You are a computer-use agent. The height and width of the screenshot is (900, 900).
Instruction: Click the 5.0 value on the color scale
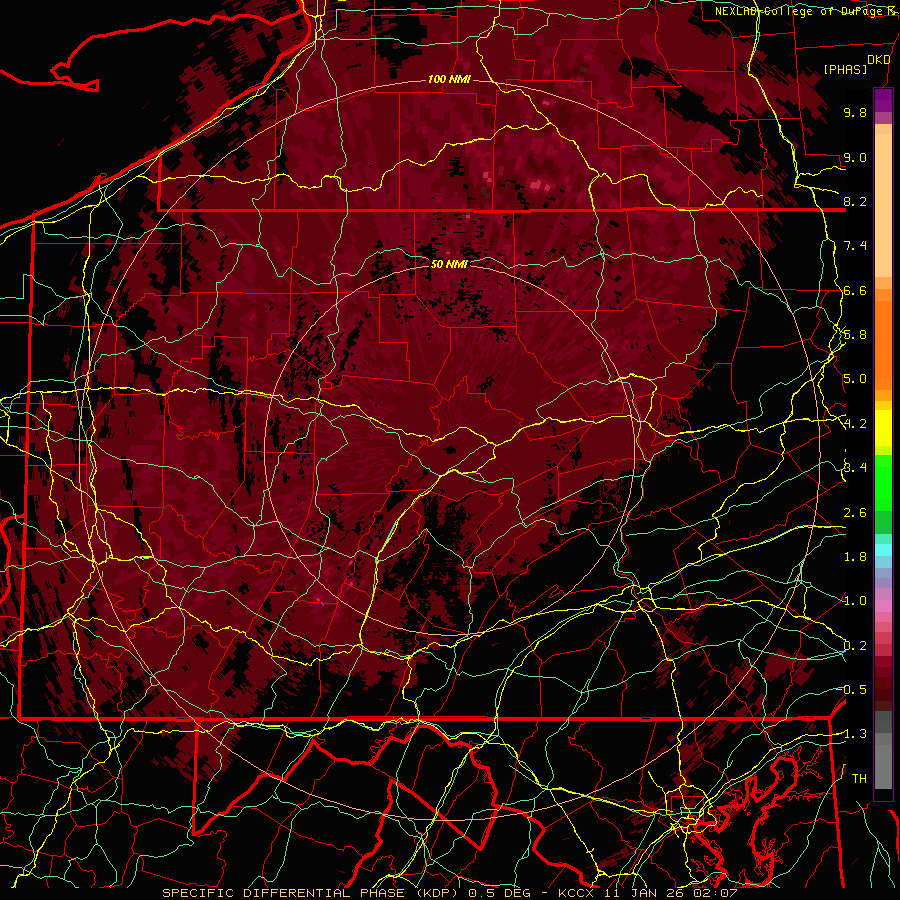(x=855, y=379)
